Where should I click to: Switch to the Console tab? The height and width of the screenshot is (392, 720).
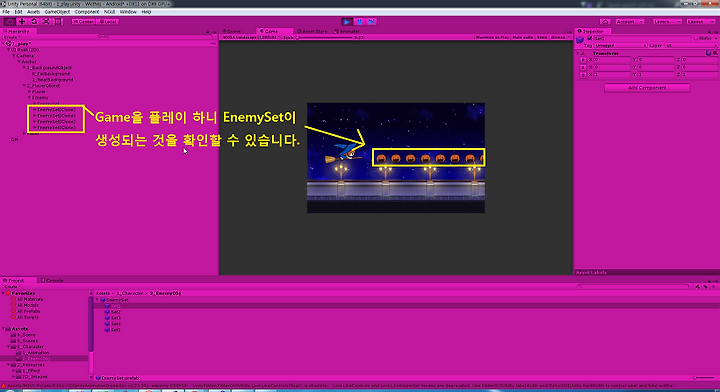tap(52, 280)
